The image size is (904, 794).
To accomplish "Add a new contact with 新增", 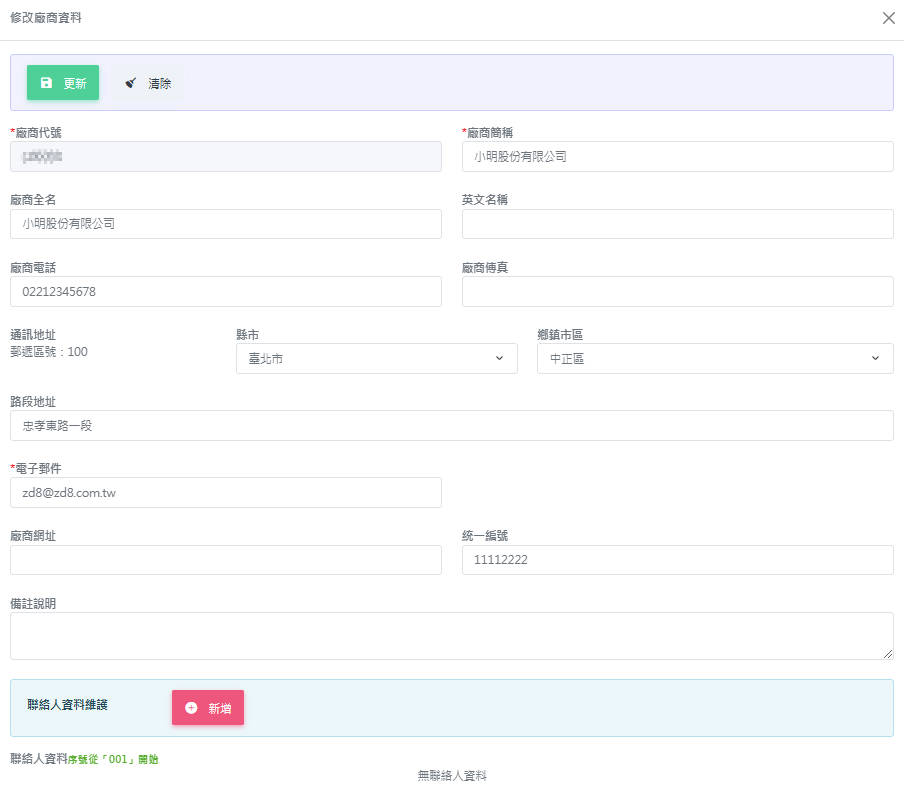I will click(x=208, y=708).
